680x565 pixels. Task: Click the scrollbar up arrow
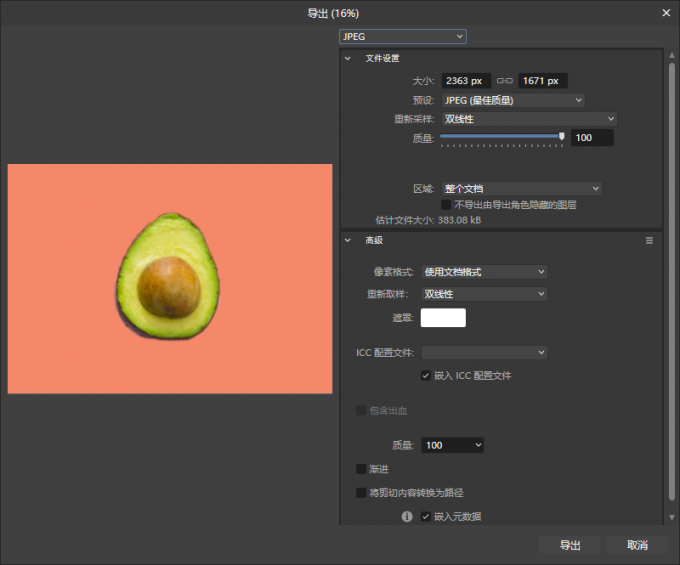pos(672,55)
